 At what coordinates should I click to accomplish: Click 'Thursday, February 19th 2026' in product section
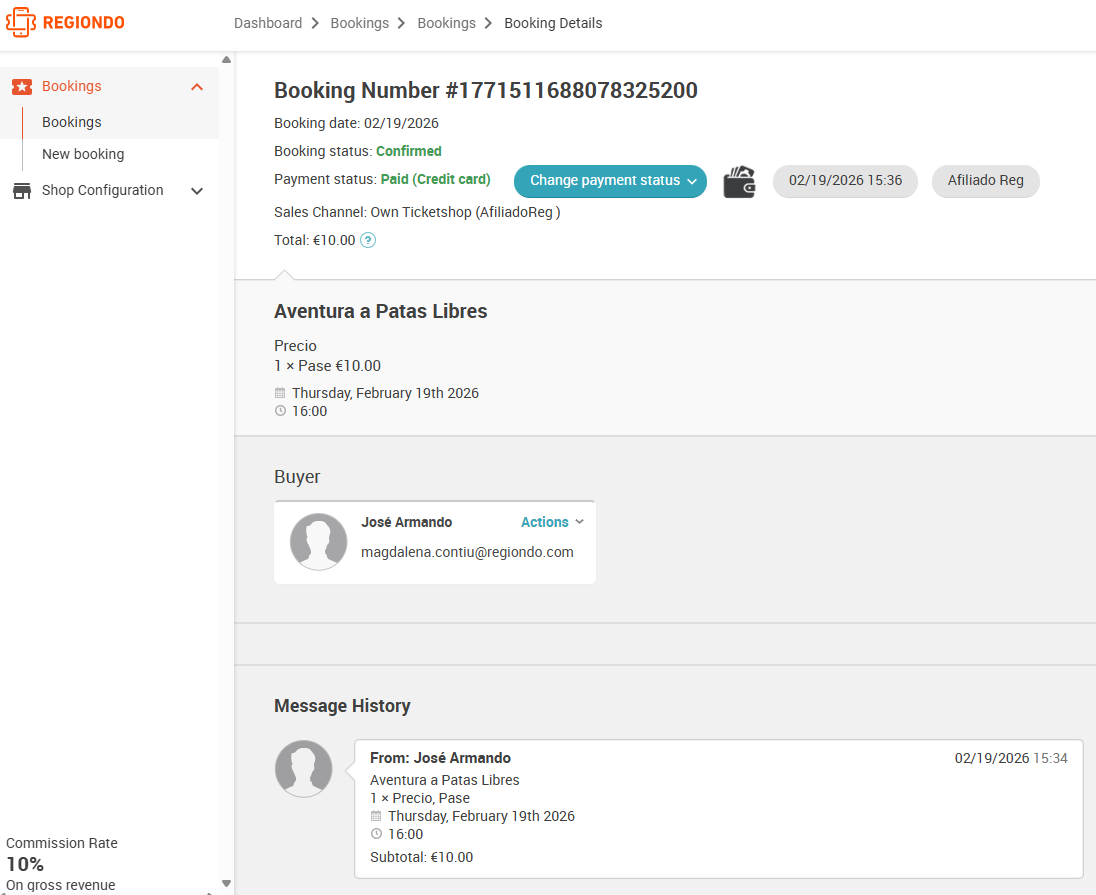[385, 393]
